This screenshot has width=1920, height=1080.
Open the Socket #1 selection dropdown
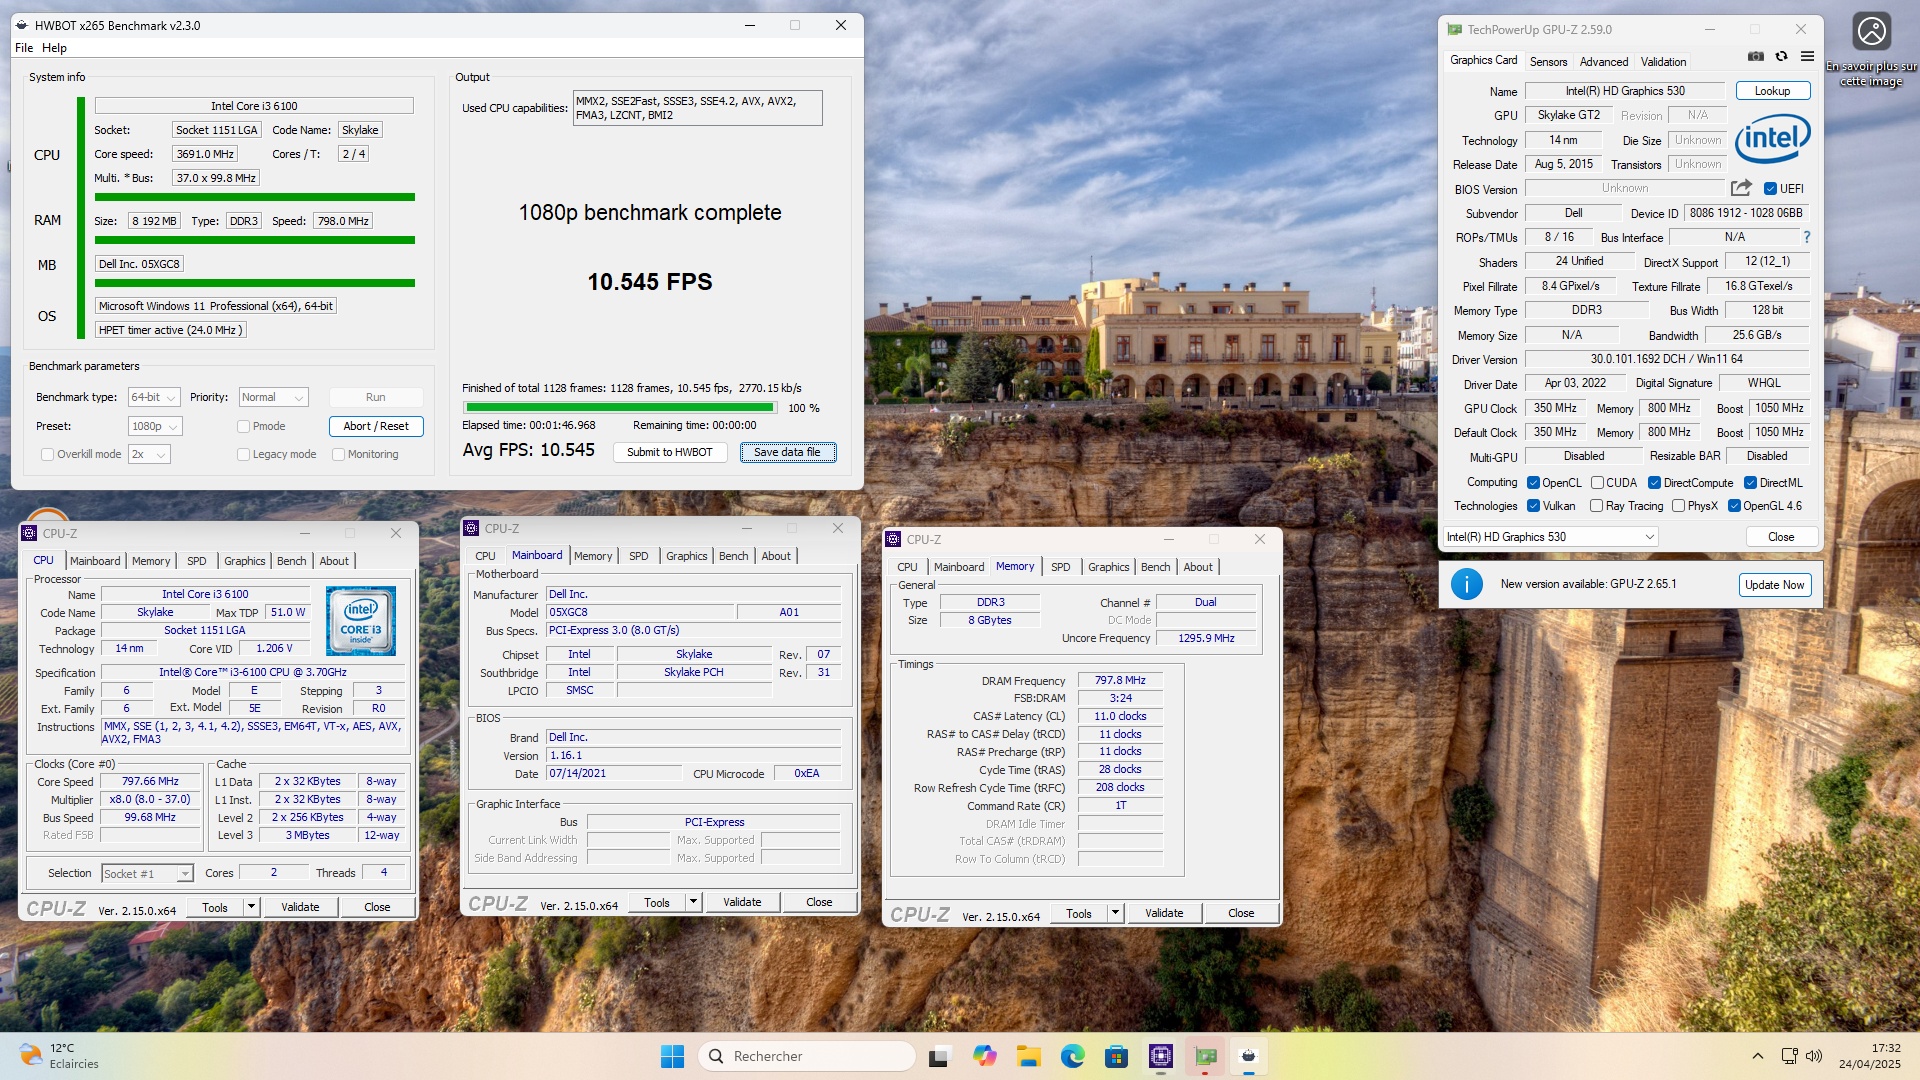click(x=147, y=873)
